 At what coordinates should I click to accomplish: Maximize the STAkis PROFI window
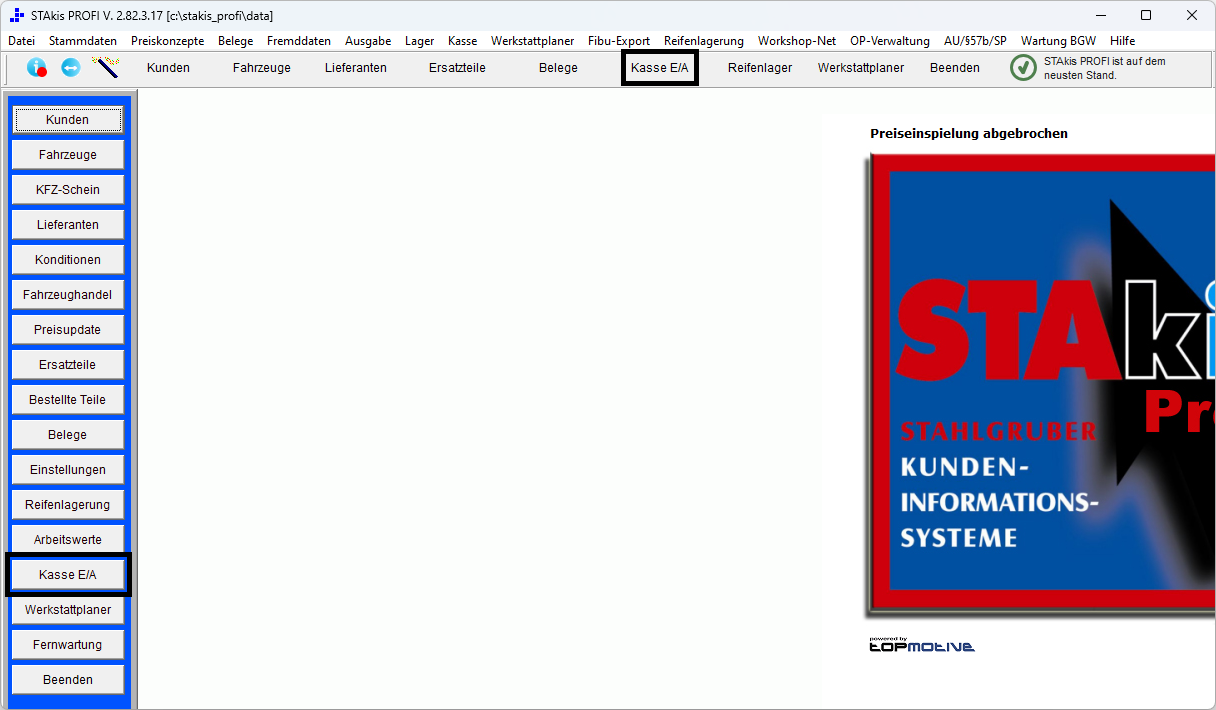1147,15
